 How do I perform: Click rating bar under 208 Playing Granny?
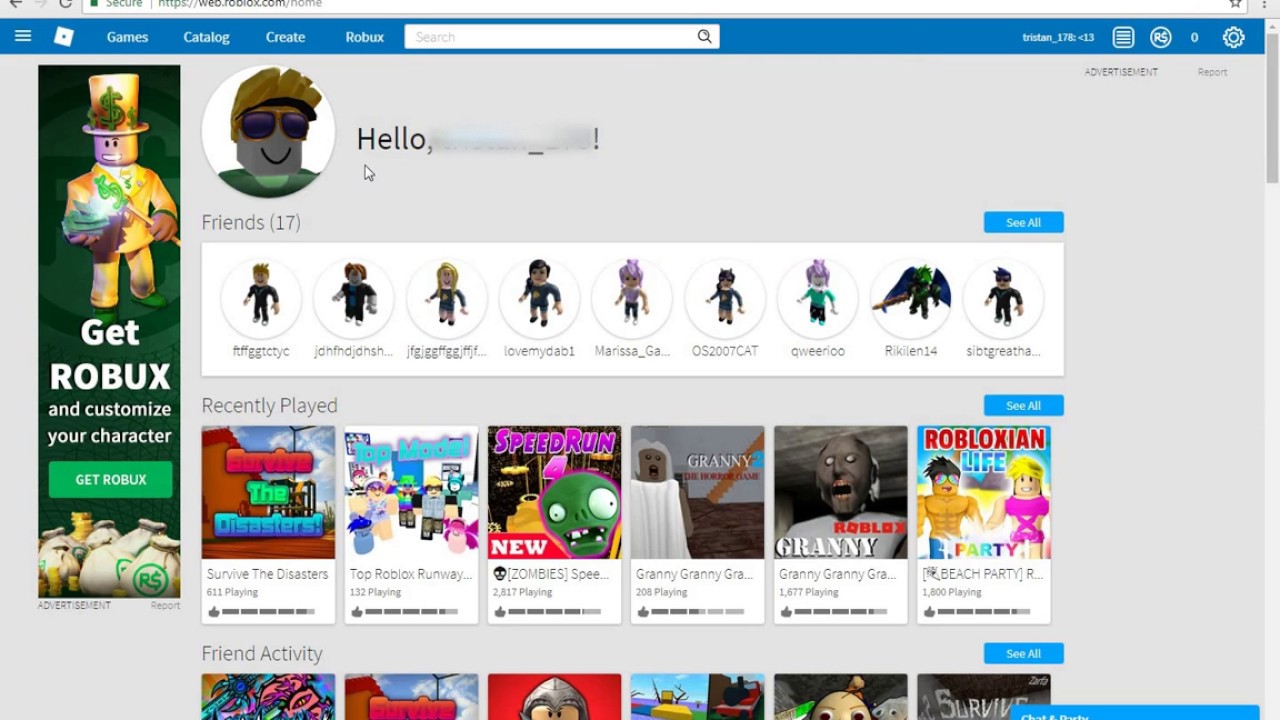pyautogui.click(x=697, y=612)
